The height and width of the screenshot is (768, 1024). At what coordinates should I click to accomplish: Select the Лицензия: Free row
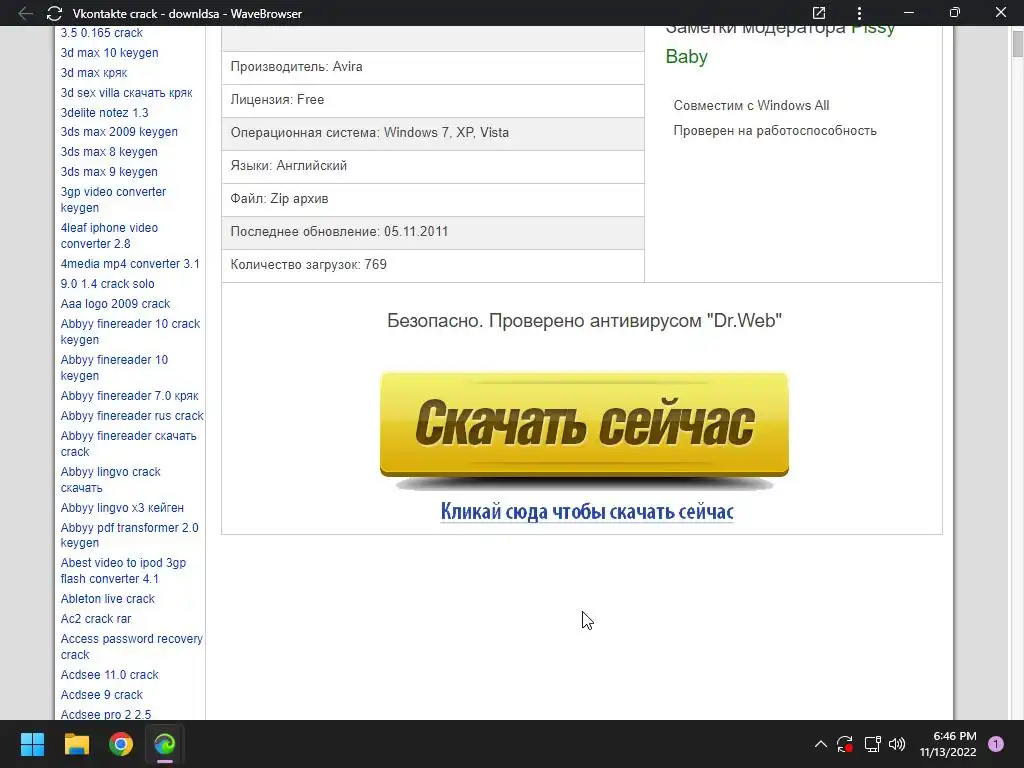pos(433,100)
